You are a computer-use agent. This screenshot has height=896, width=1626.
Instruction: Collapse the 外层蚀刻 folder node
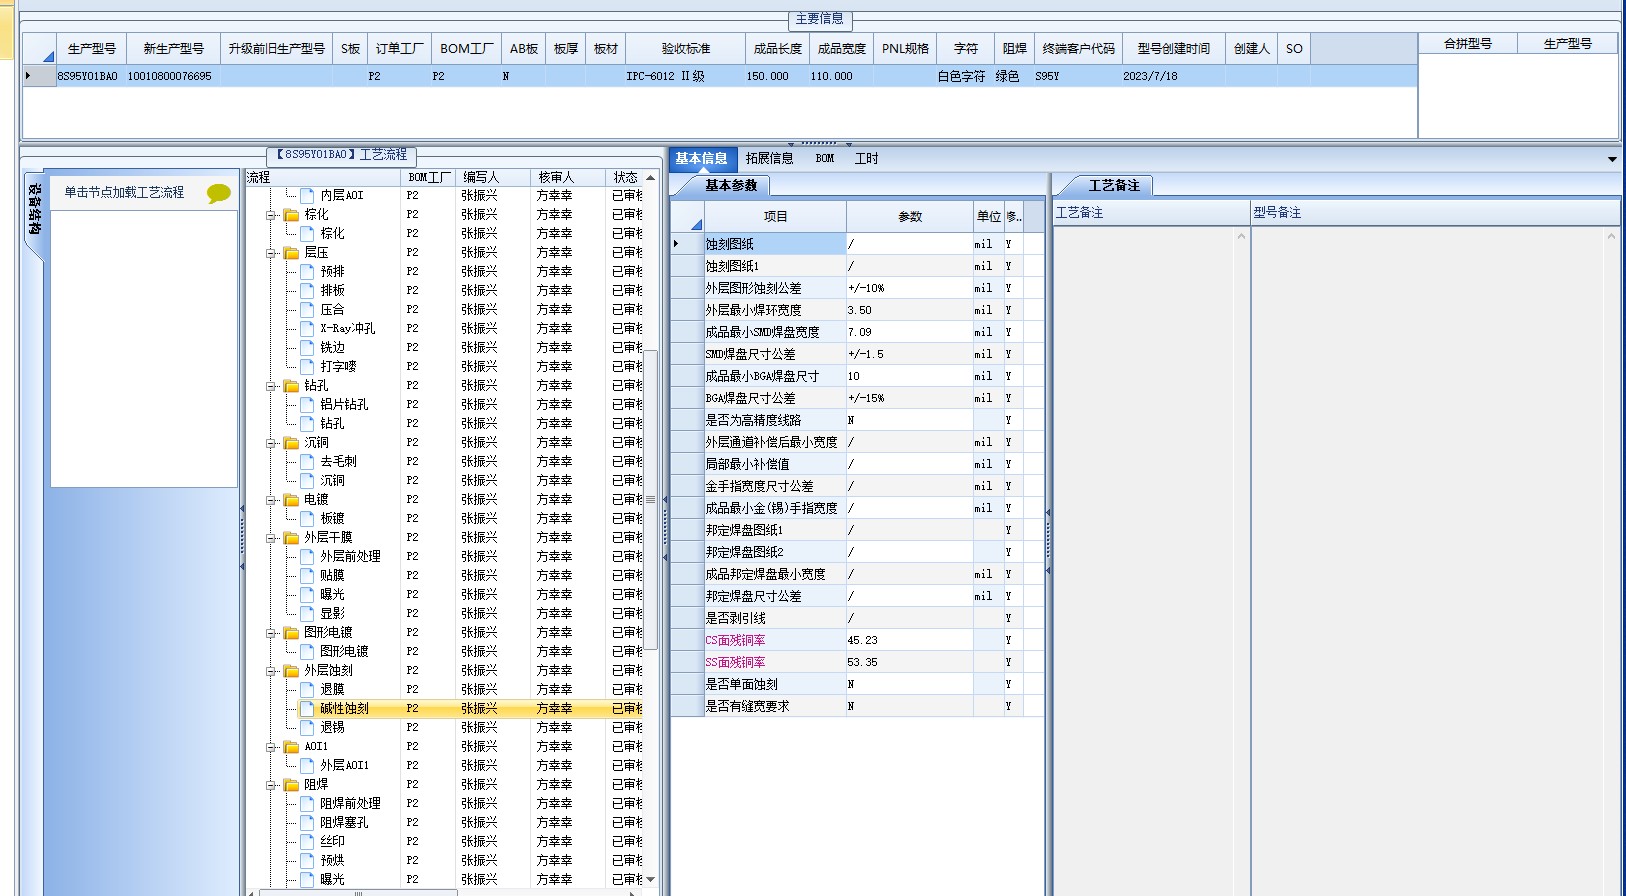coord(271,671)
